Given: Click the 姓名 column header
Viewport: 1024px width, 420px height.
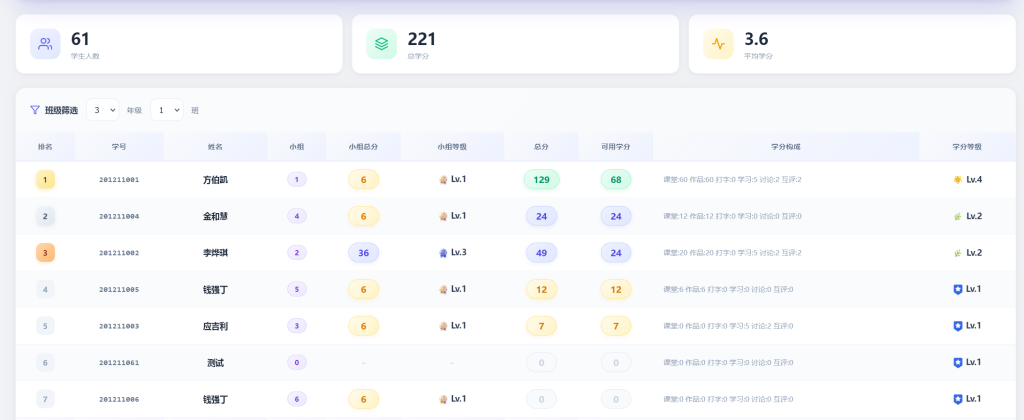Looking at the screenshot, I should 216,147.
